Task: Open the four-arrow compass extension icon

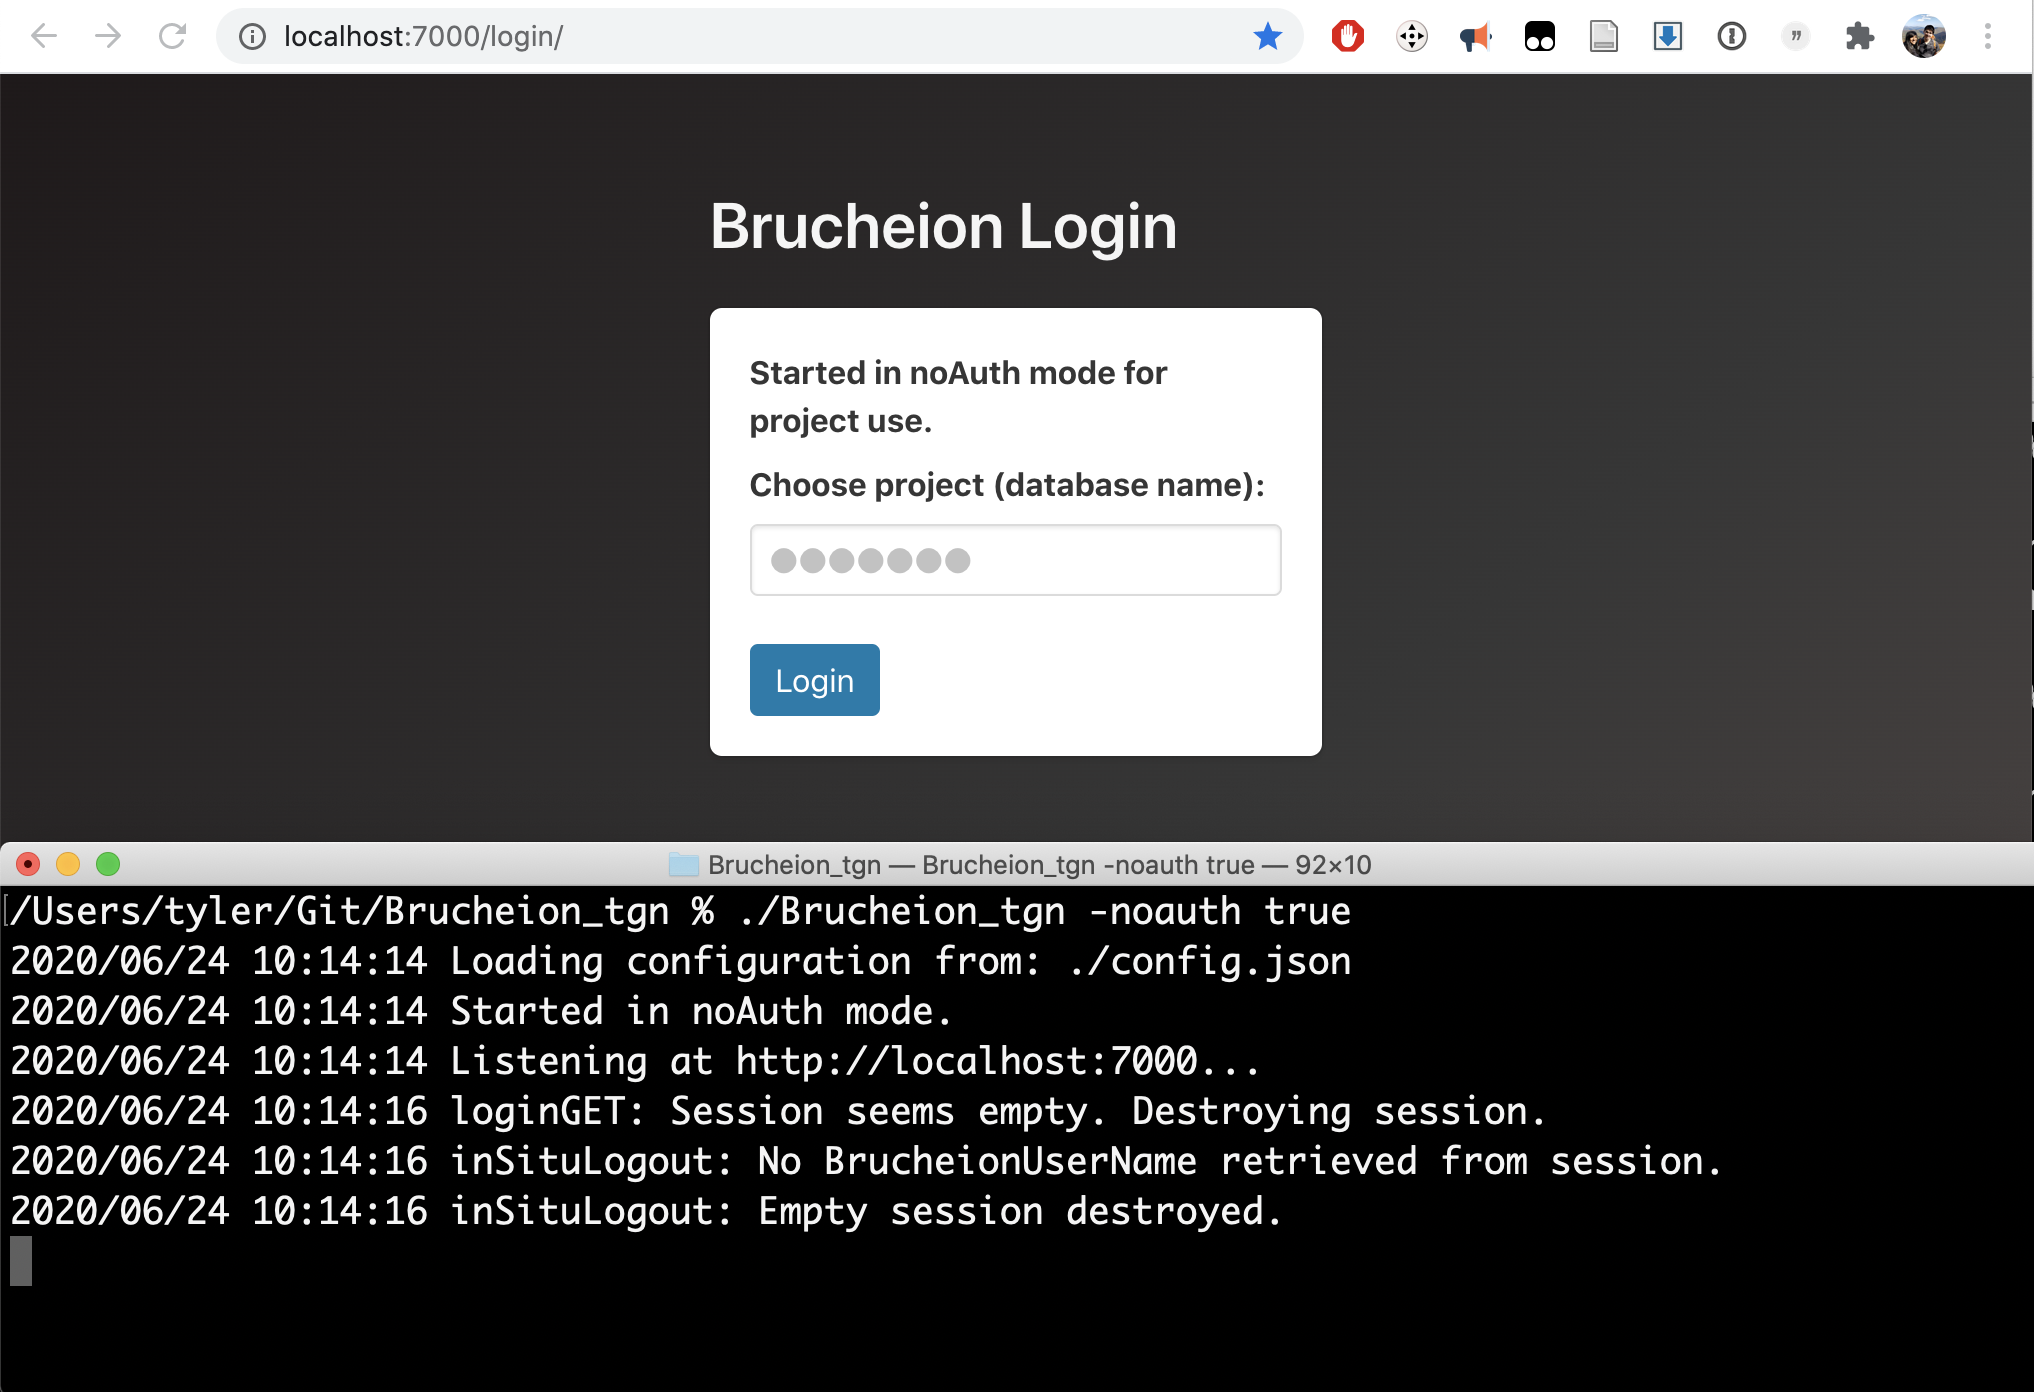Action: click(x=1411, y=37)
